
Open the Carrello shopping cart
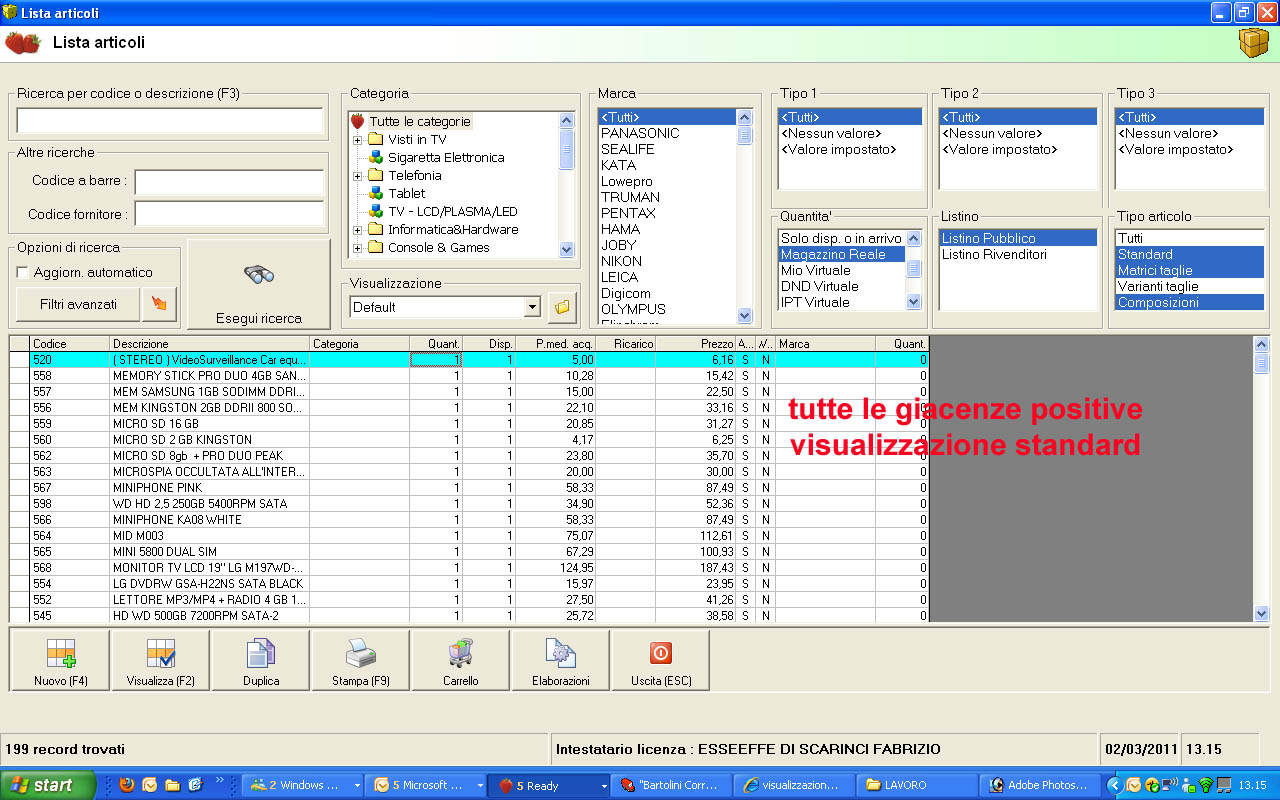tap(461, 661)
